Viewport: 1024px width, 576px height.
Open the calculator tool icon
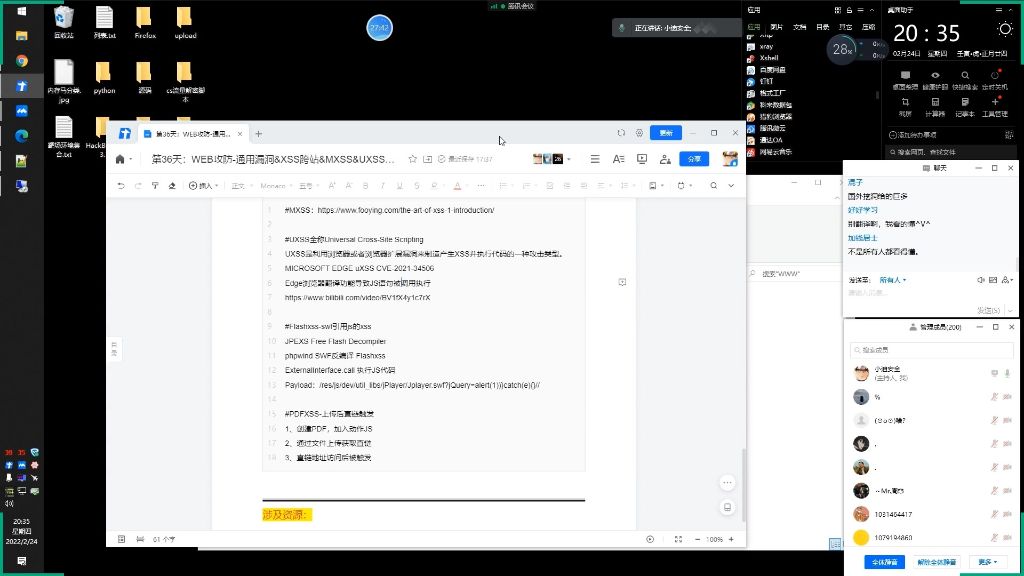pyautogui.click(x=935, y=106)
